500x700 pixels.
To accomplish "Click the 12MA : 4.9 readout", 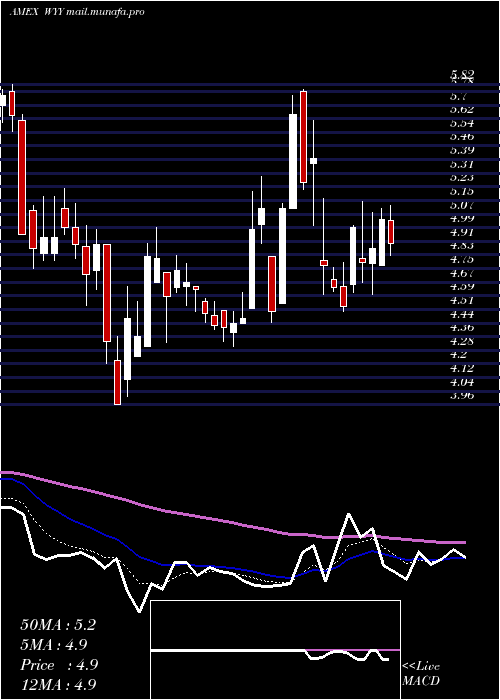I will [58, 684].
